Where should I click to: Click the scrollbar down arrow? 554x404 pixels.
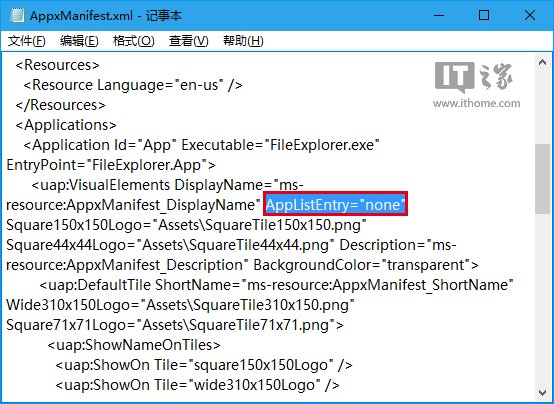[542, 392]
